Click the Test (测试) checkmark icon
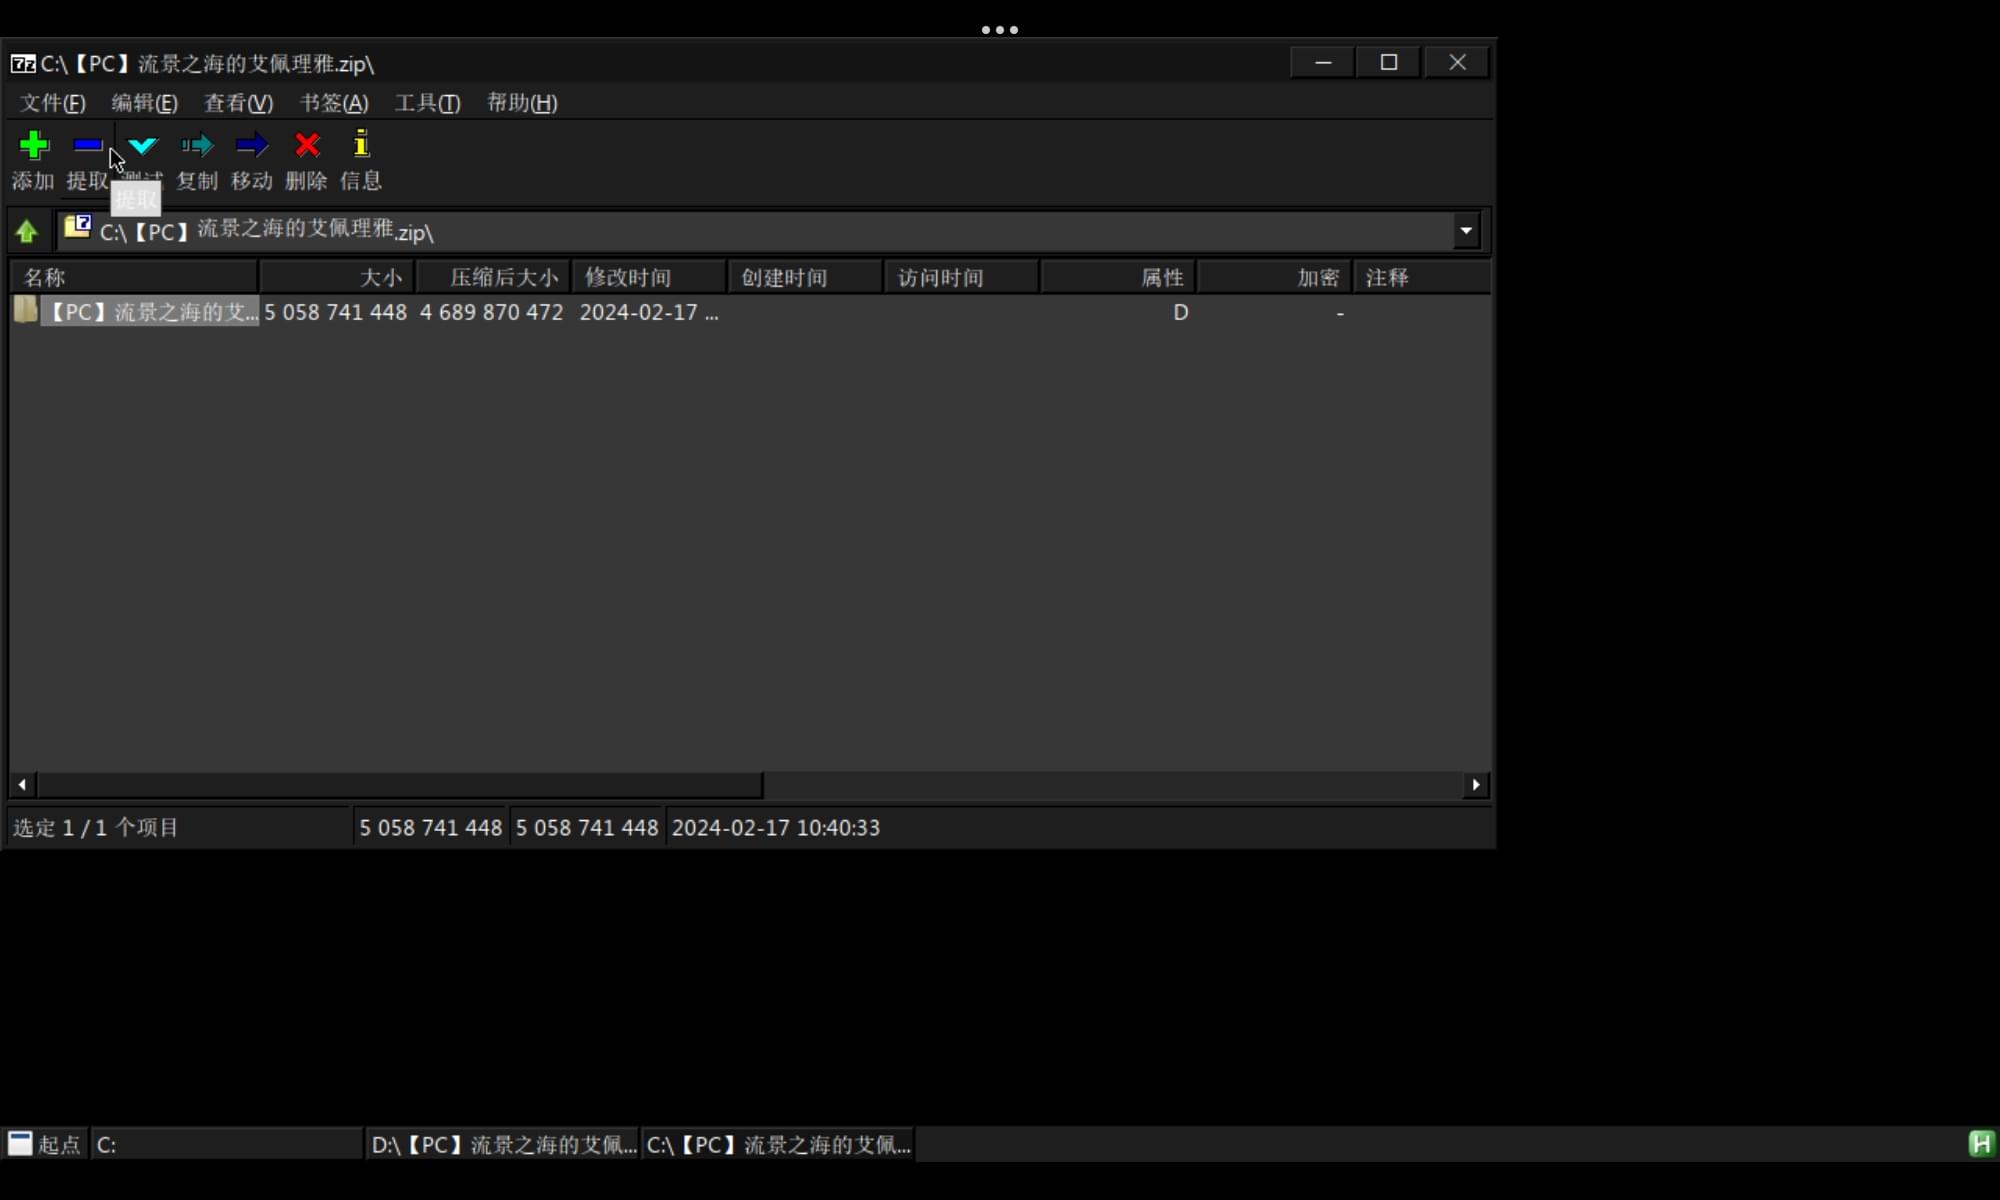 pyautogui.click(x=143, y=146)
